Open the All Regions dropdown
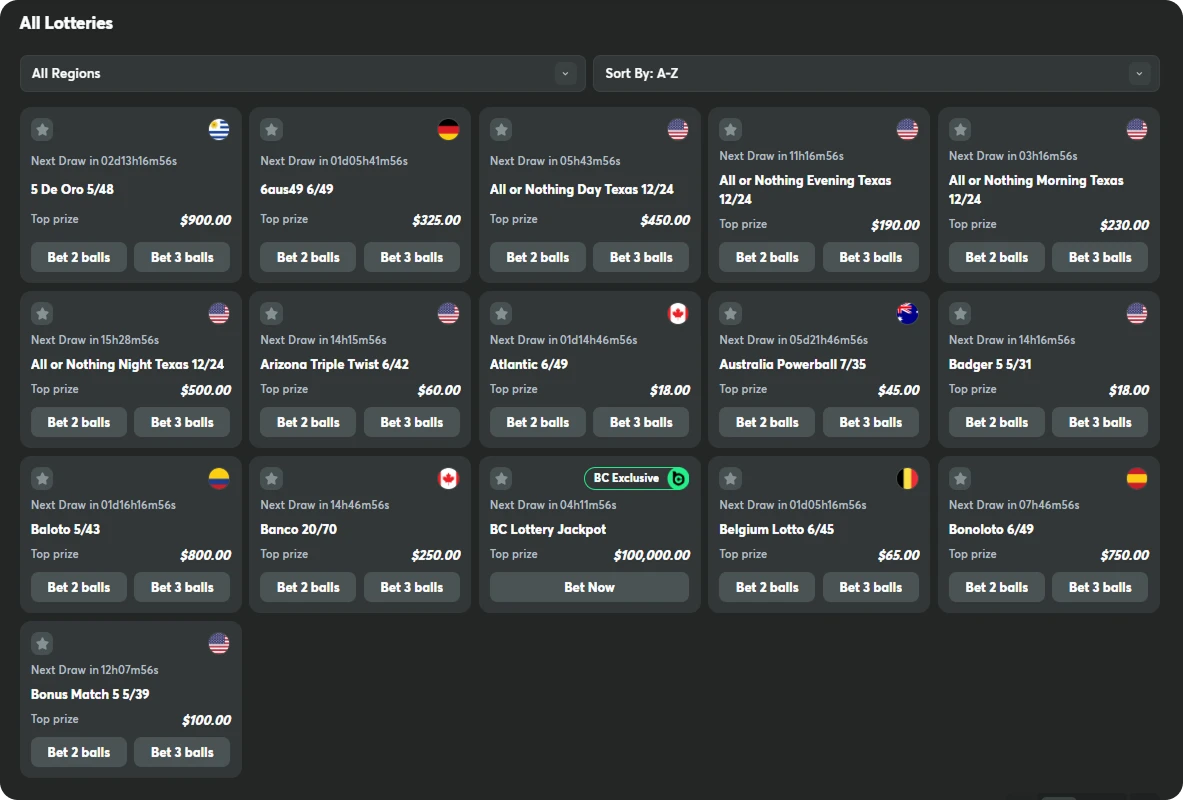Viewport: 1183px width, 800px height. pos(302,74)
